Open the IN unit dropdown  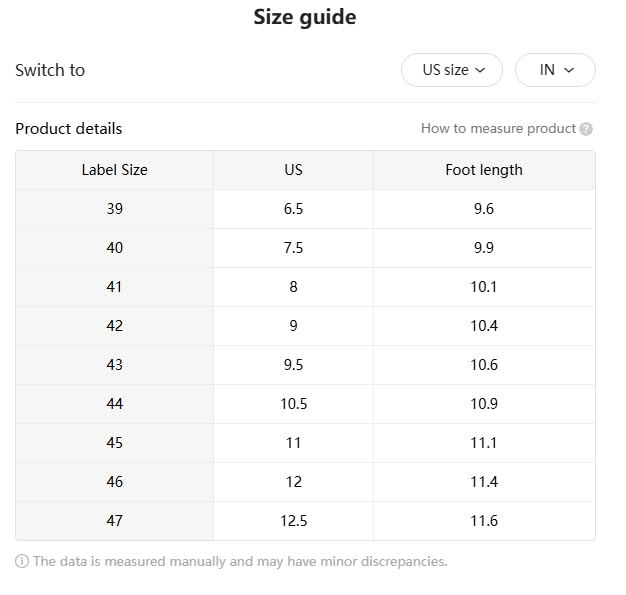tap(555, 70)
